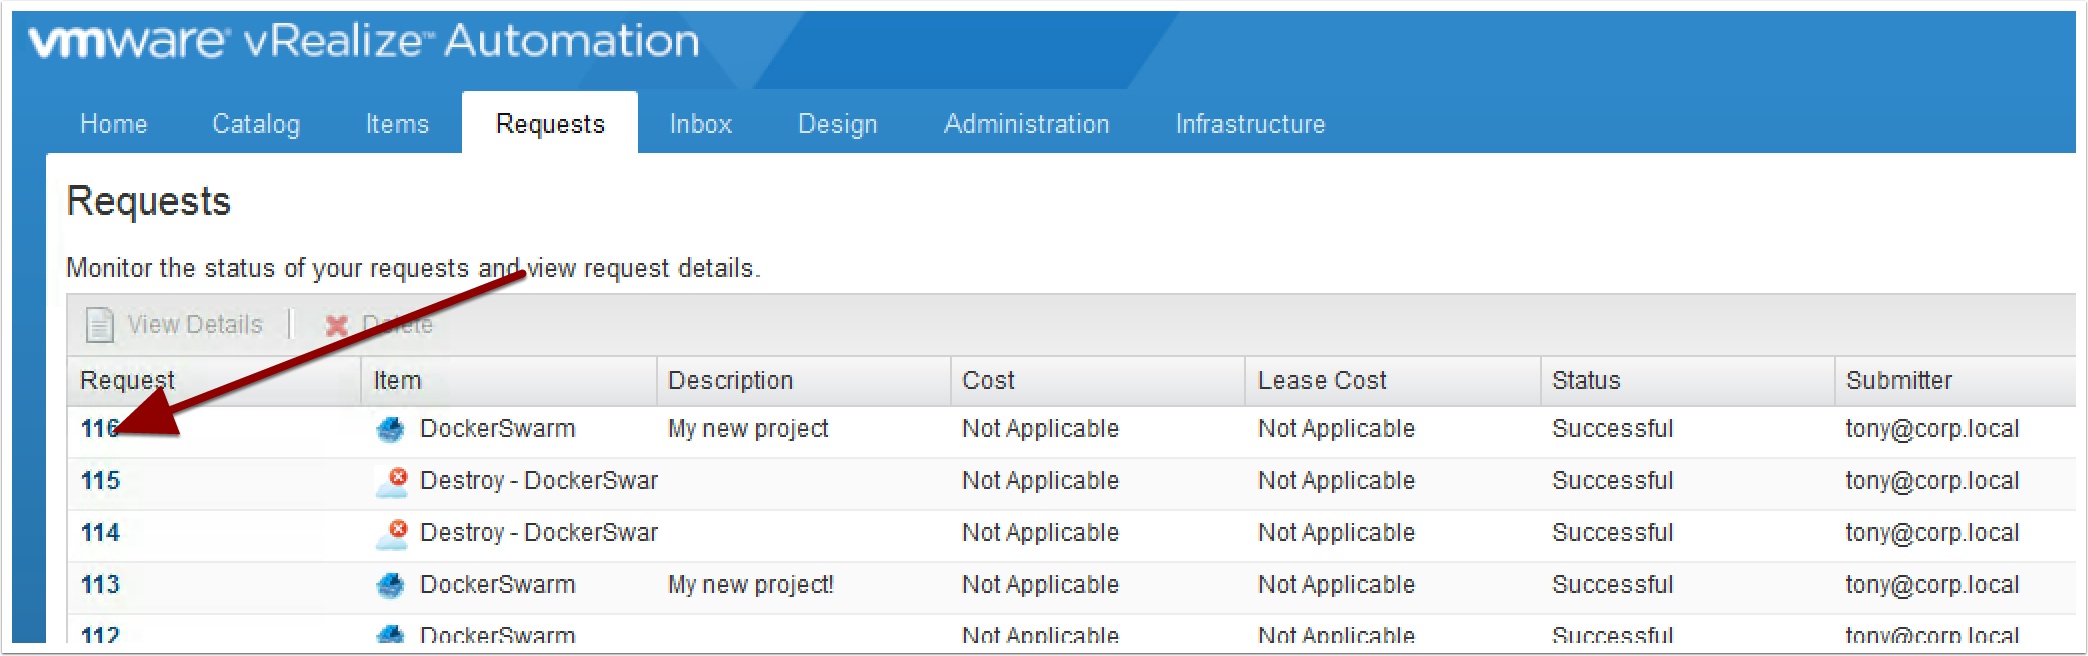Click DockerSwarm icon in request 116 row
Screen dimensions: 2088x656
[390, 430]
